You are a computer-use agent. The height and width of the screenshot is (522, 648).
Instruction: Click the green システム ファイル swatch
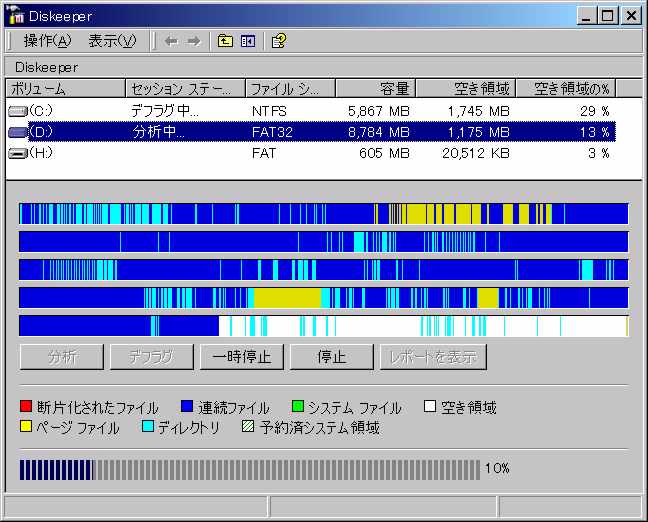(298, 406)
